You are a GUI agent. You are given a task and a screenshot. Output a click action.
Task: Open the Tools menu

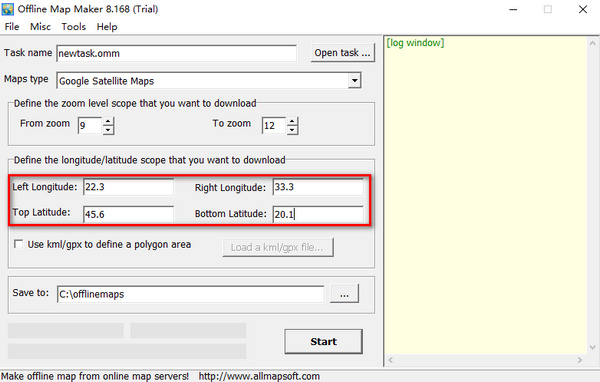73,27
